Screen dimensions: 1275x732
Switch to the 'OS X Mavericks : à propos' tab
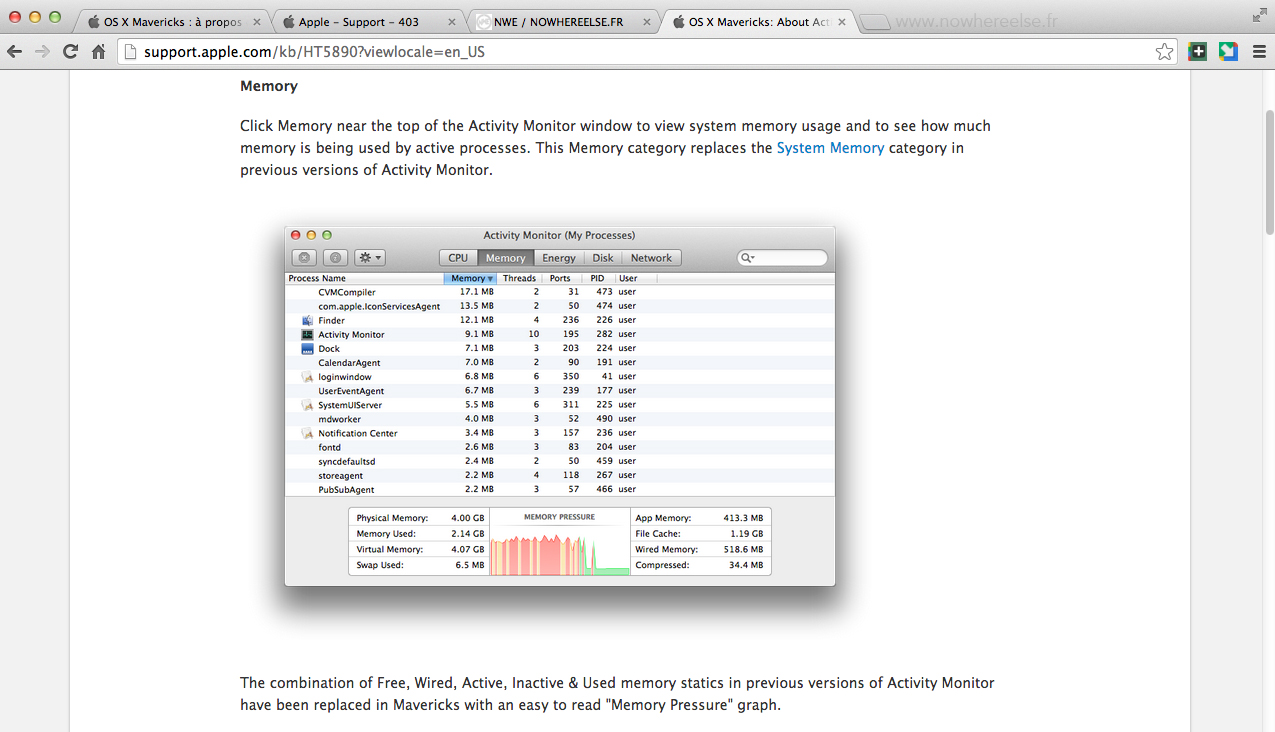click(x=170, y=22)
